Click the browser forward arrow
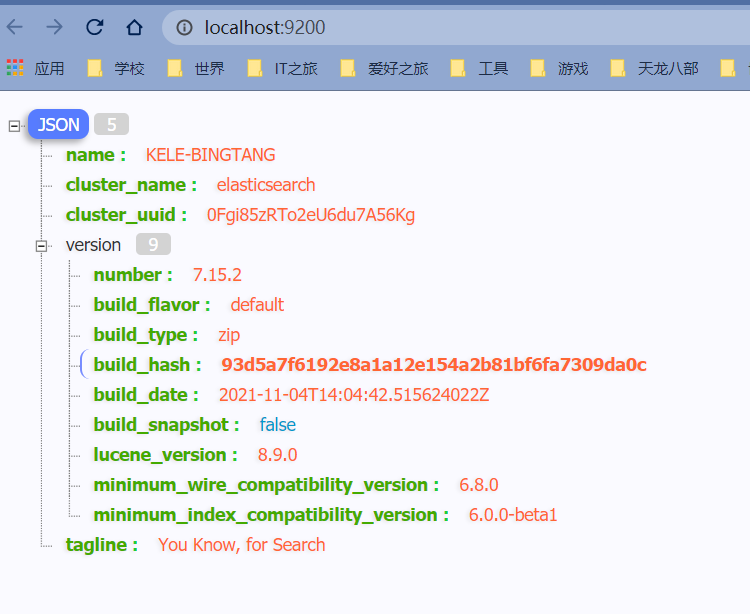Screen dimensions: 750x614 [x=54, y=27]
